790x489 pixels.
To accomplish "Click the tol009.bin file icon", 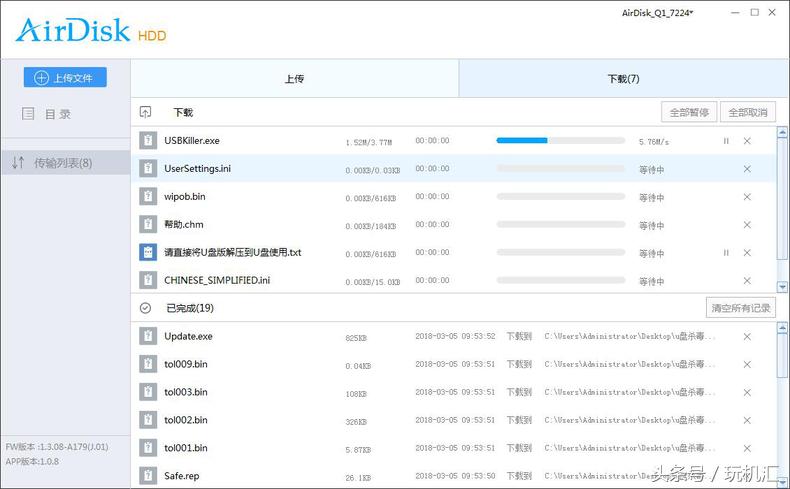I will (148, 364).
